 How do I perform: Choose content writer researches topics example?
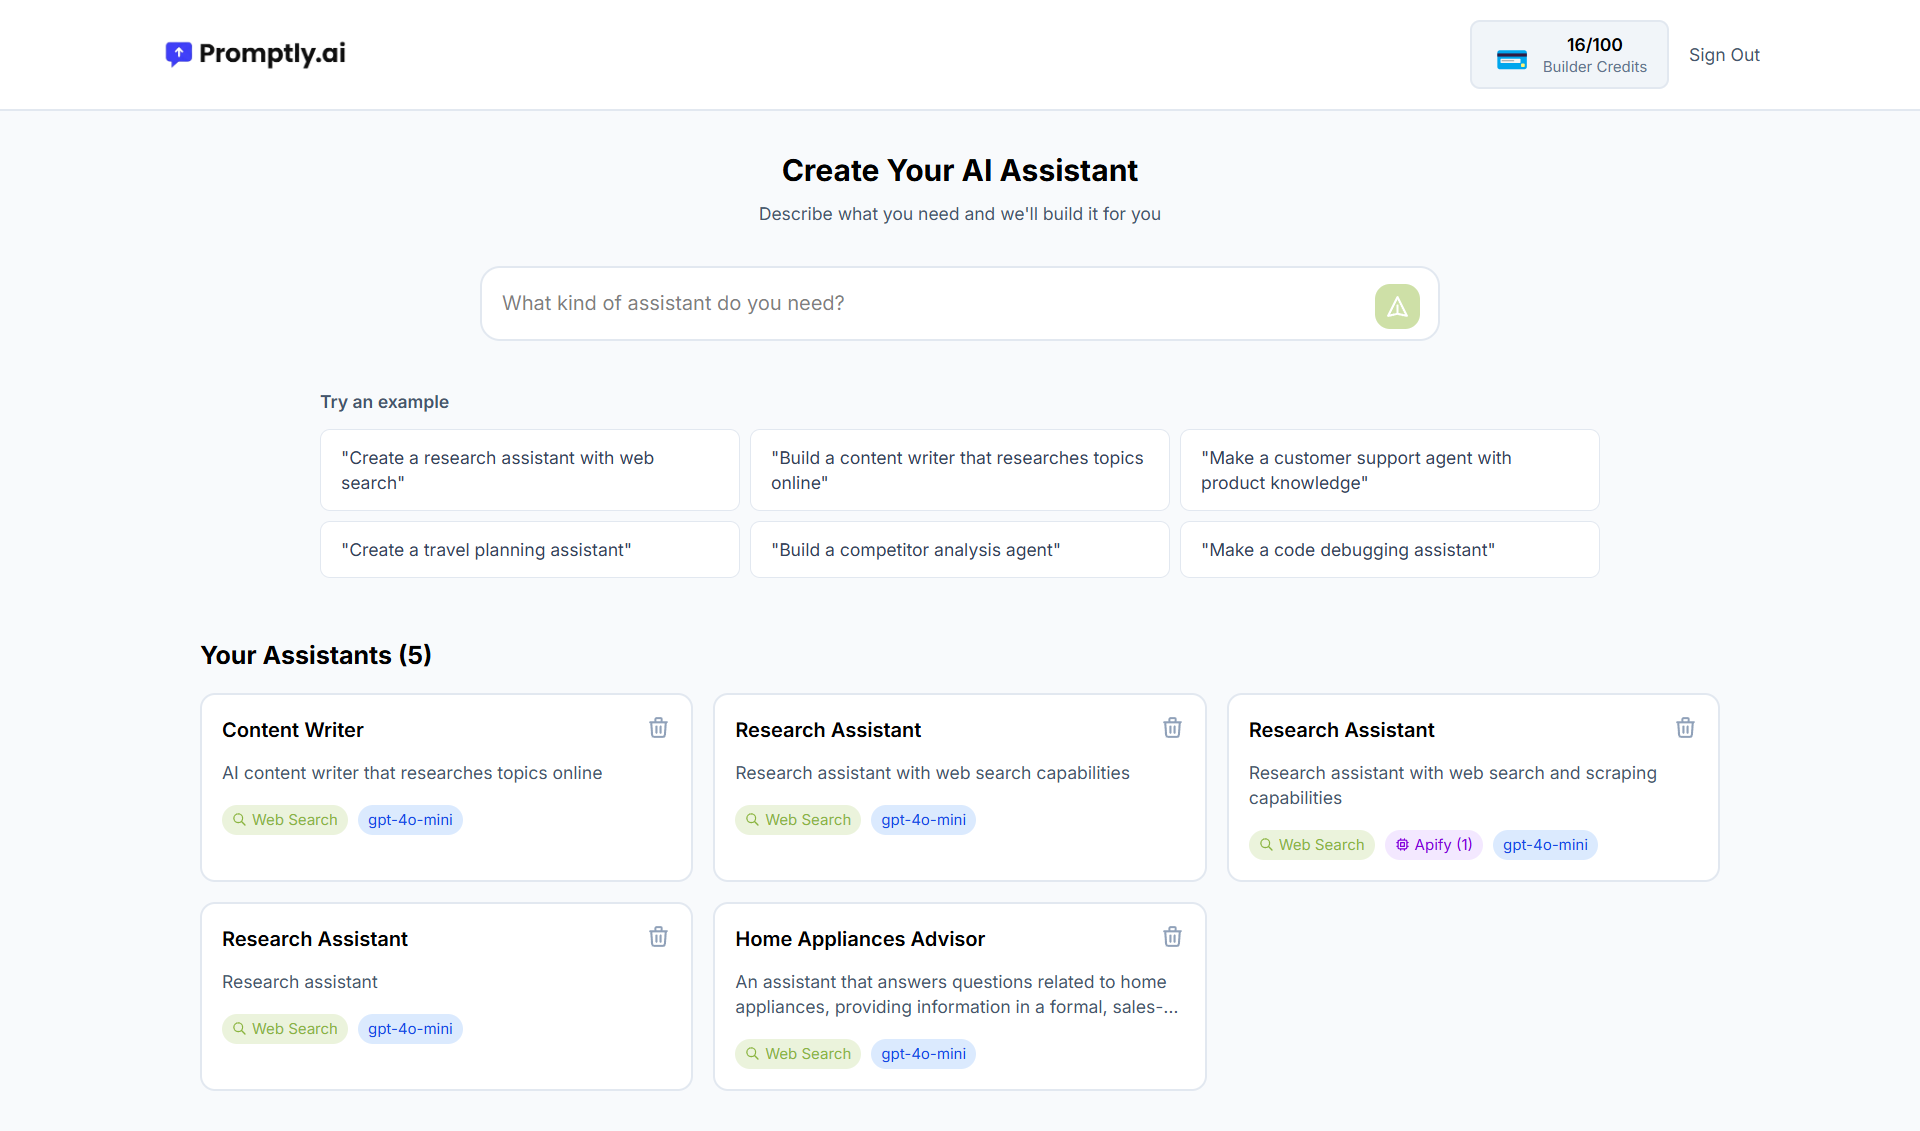click(x=958, y=470)
